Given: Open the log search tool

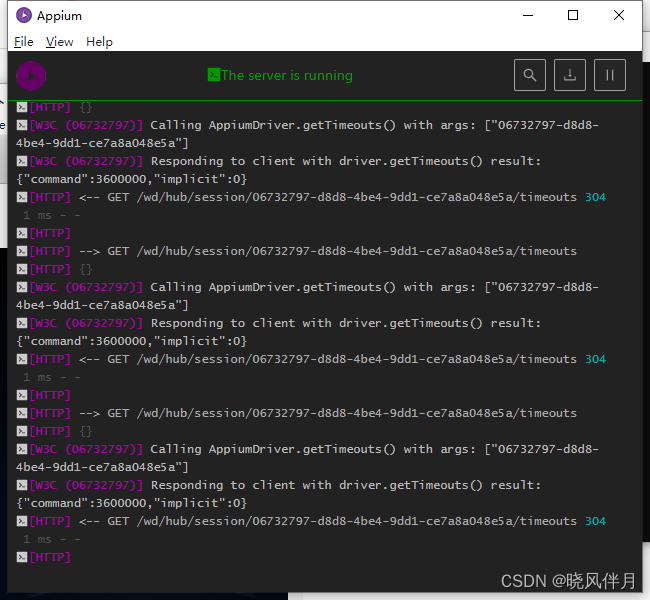Looking at the screenshot, I should [529, 75].
